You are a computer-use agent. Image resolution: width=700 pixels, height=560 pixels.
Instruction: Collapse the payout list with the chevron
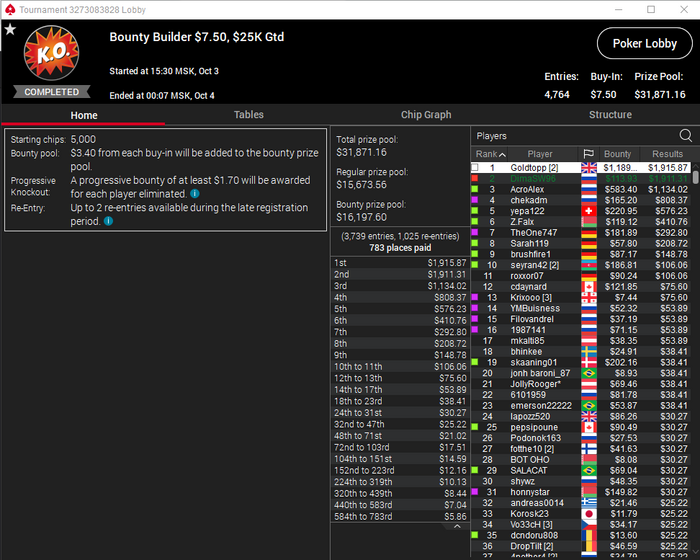pos(457,527)
